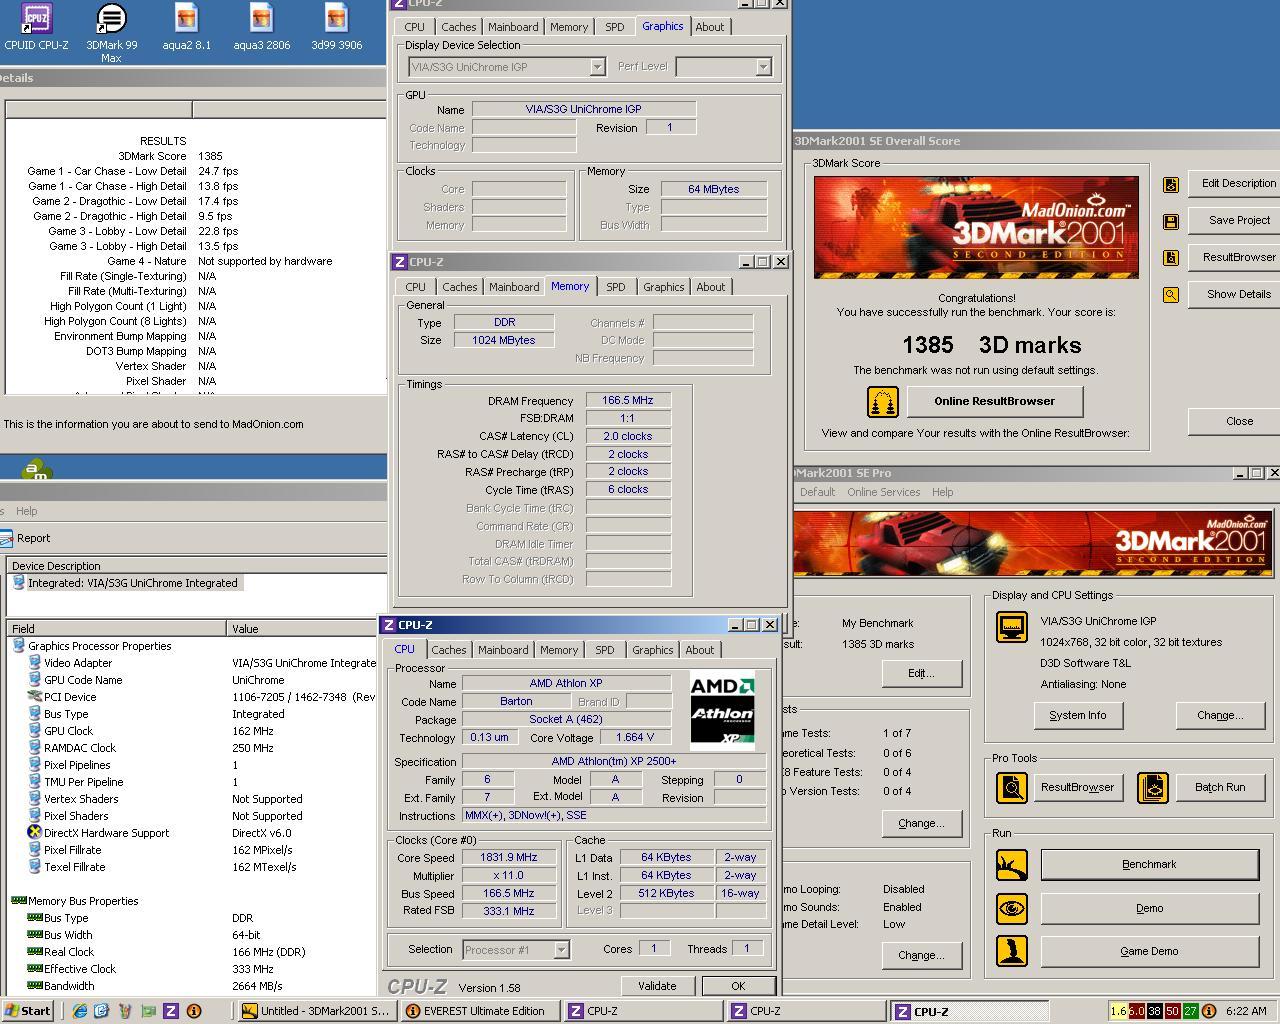Switch to the Mainboard tab in bottom CPU-Z window

(503, 650)
